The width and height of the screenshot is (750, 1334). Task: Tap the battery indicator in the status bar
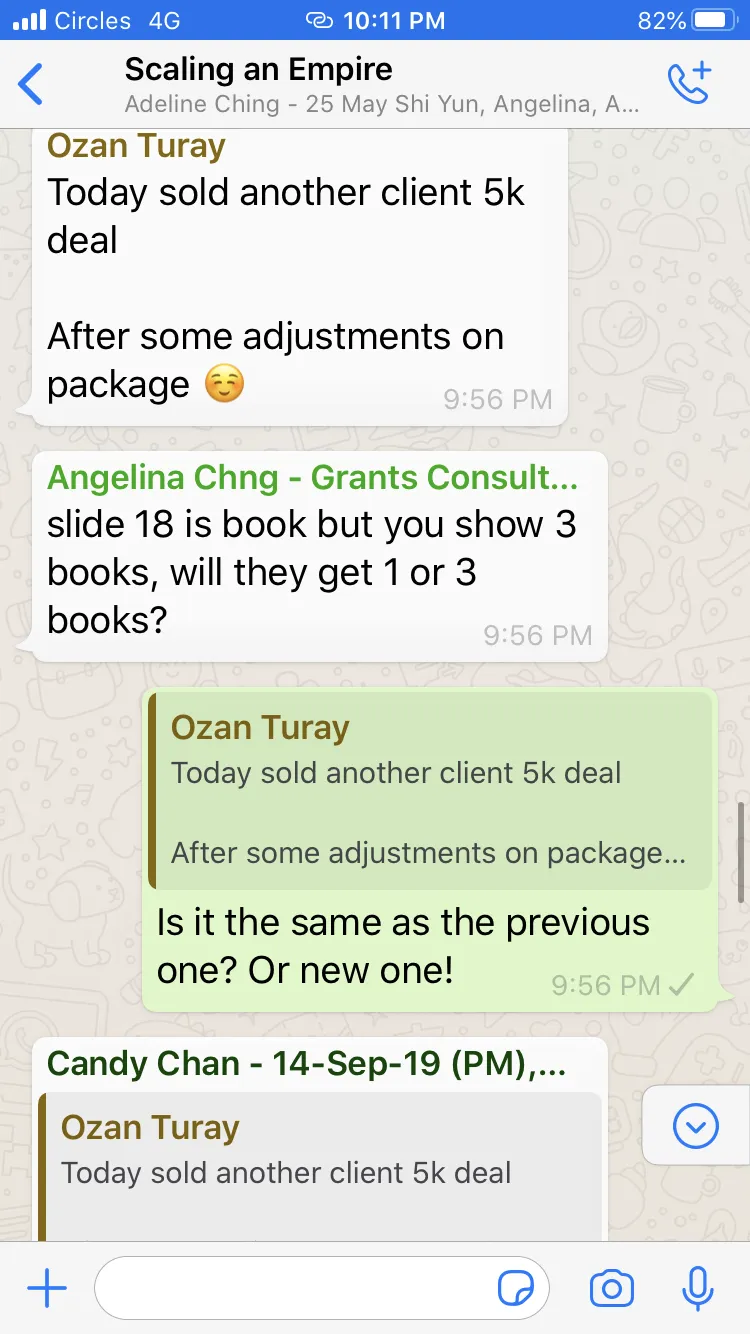click(713, 20)
